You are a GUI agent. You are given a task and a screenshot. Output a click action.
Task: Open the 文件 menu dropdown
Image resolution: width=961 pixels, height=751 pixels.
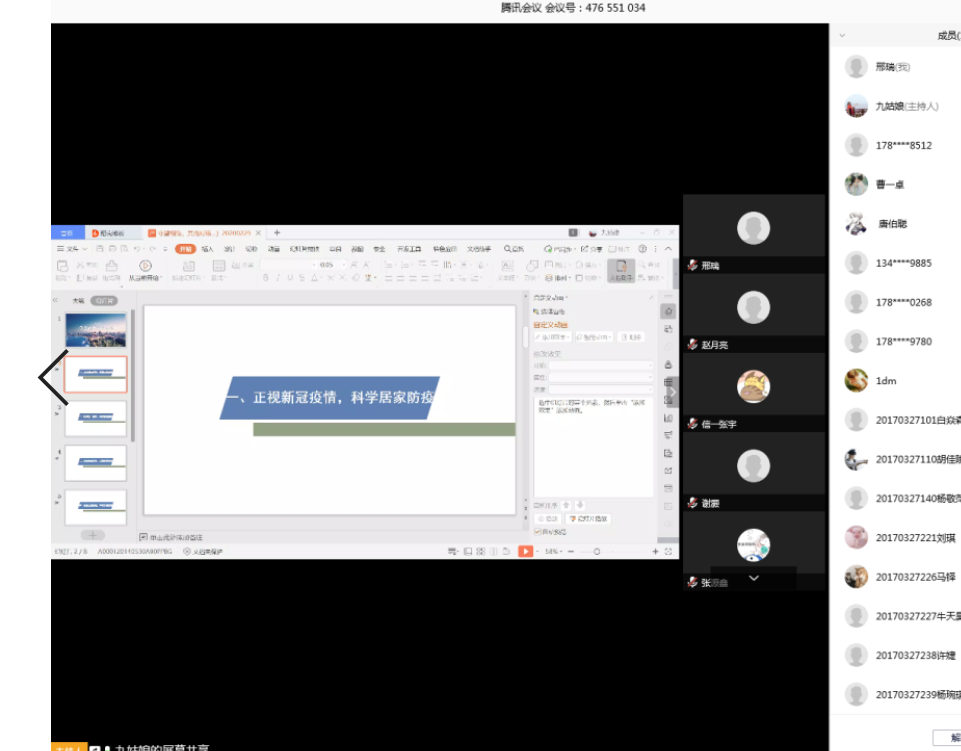coord(72,248)
